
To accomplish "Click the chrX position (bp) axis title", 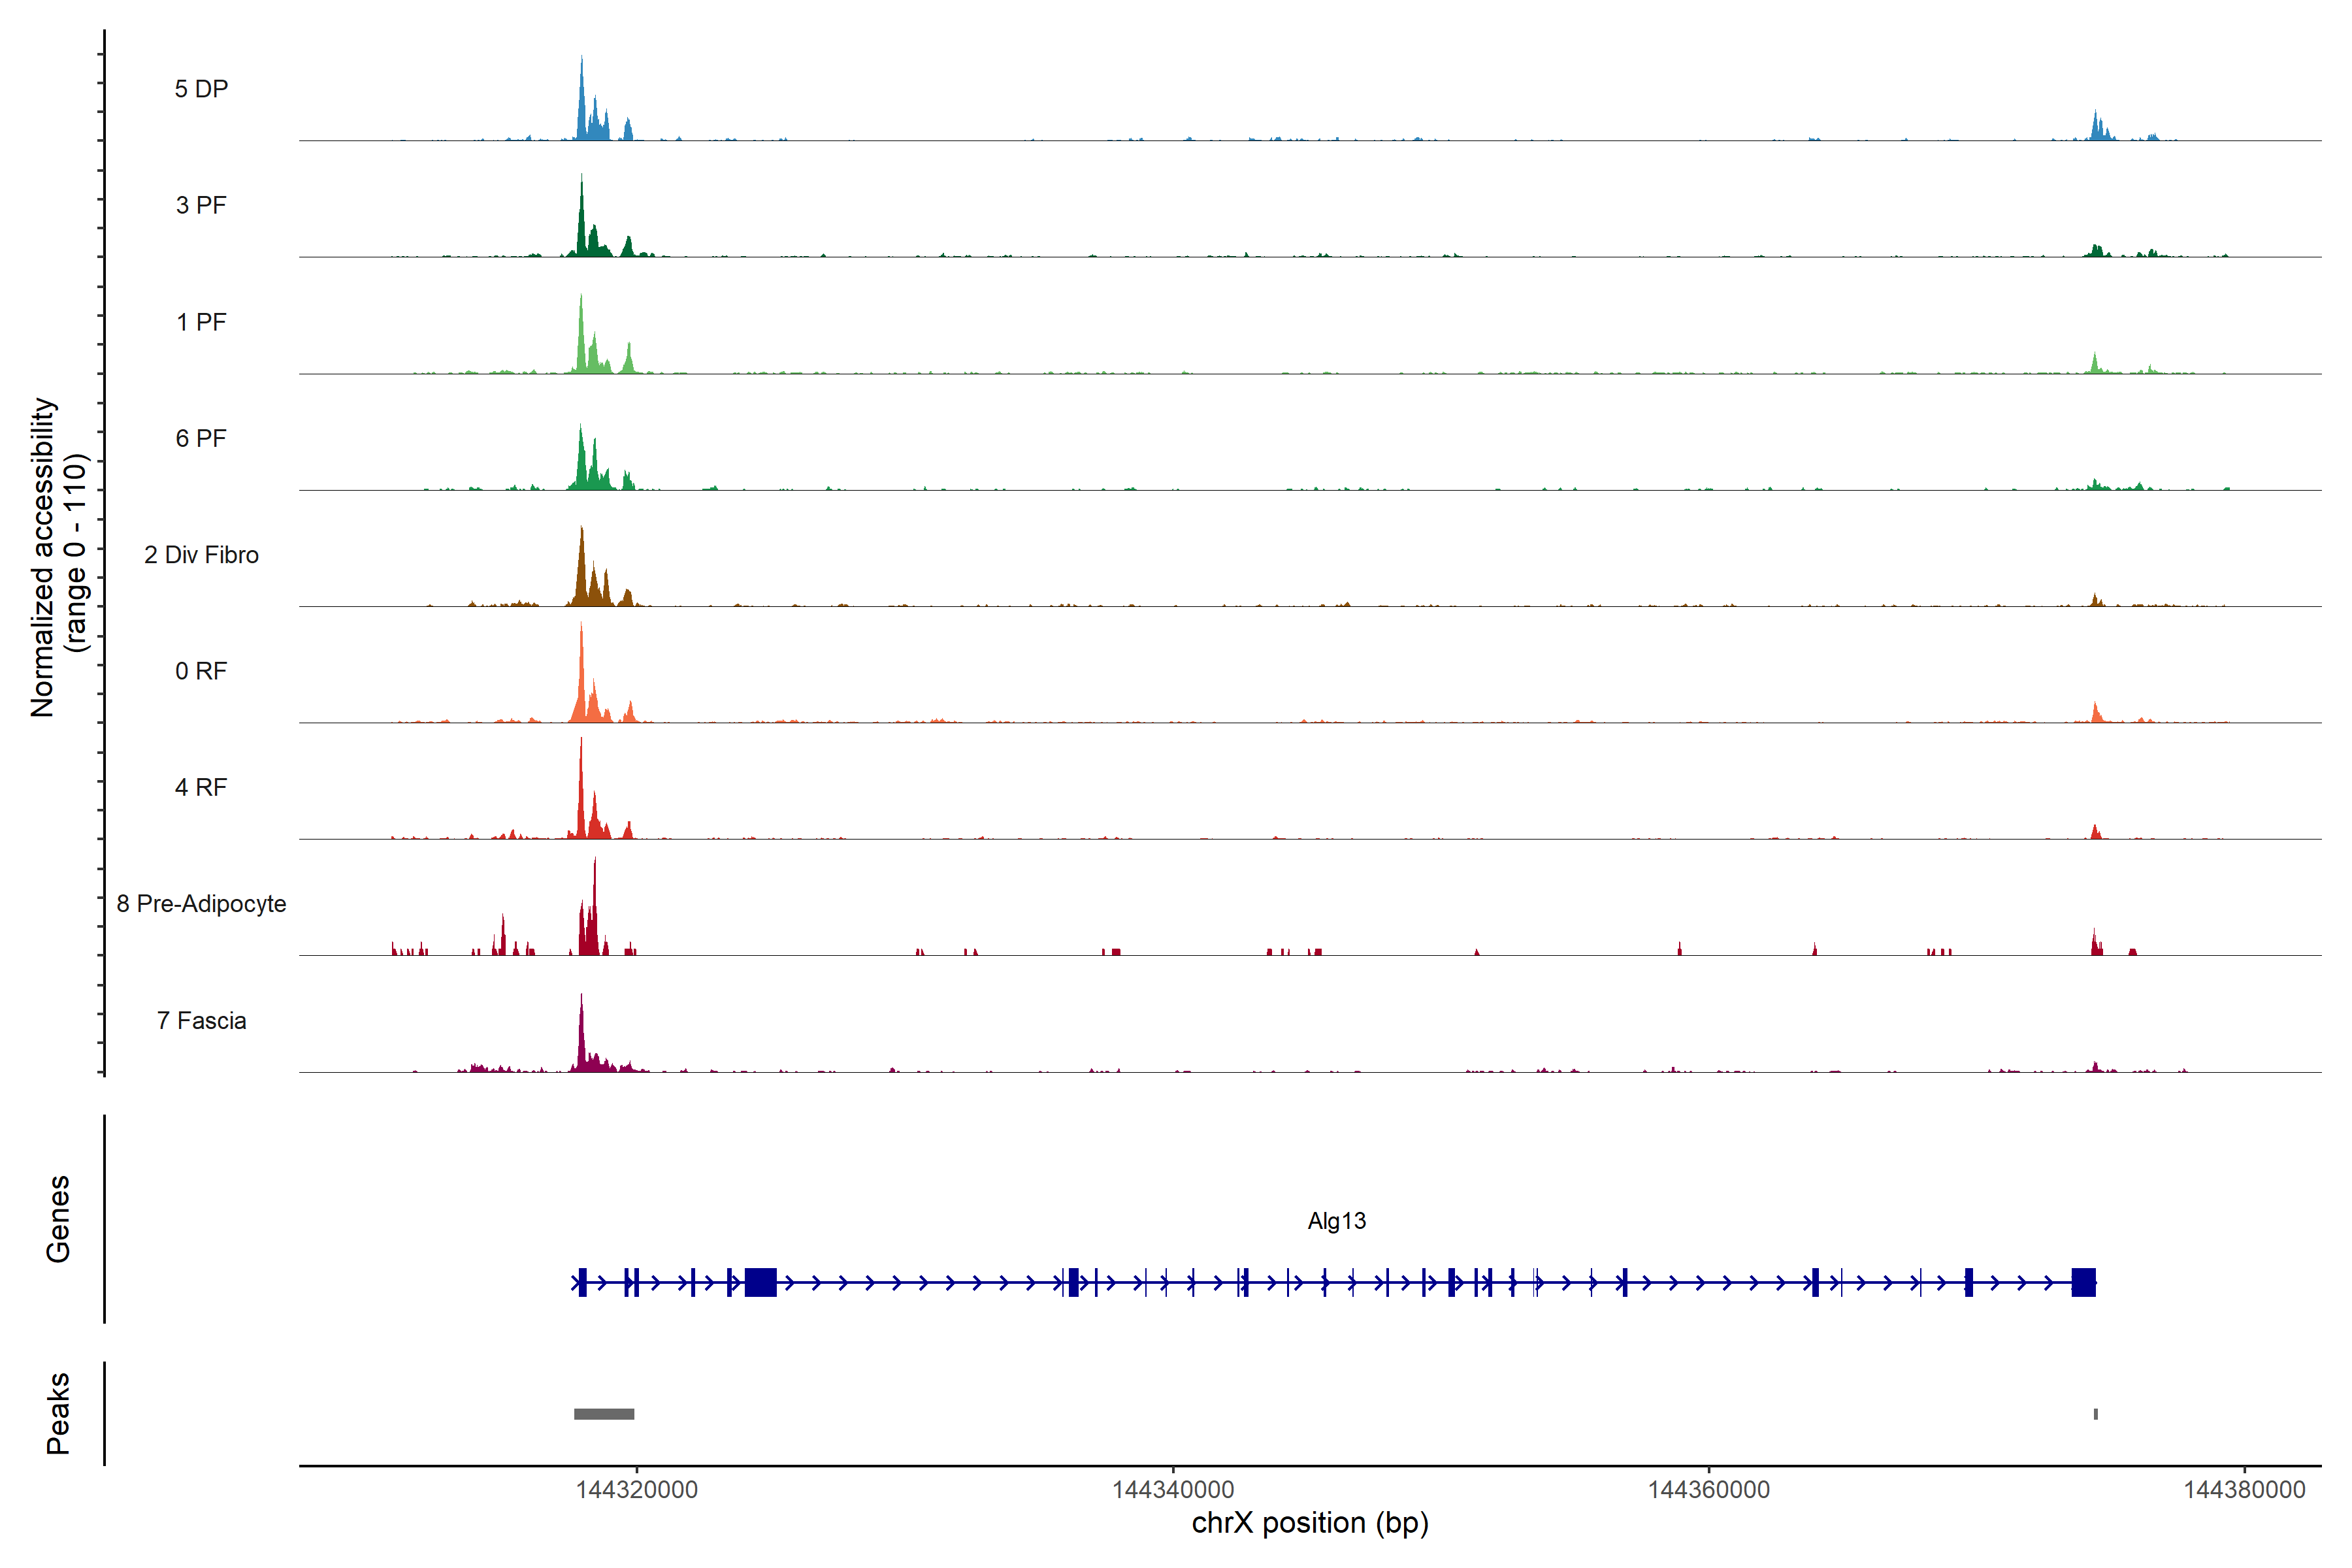I will tap(1310, 1523).
